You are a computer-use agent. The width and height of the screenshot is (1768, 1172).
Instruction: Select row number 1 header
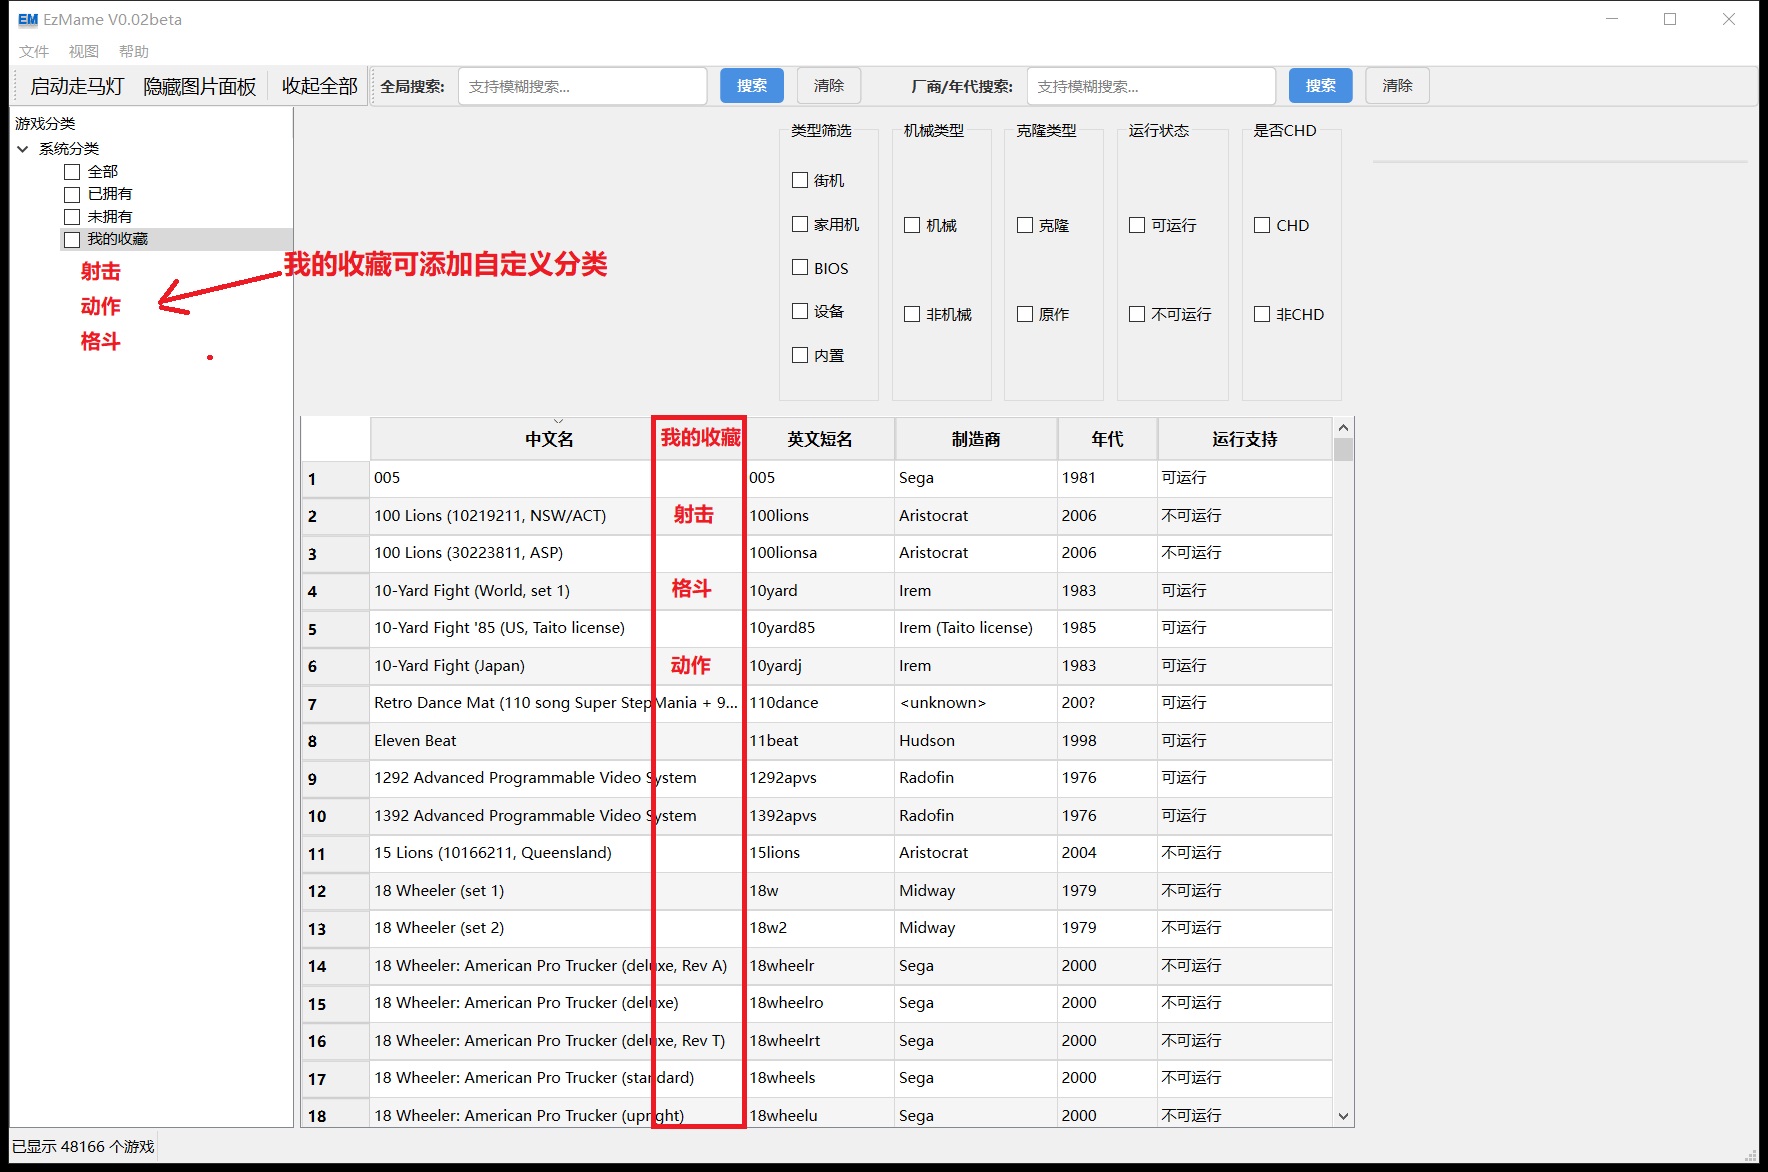(x=335, y=479)
